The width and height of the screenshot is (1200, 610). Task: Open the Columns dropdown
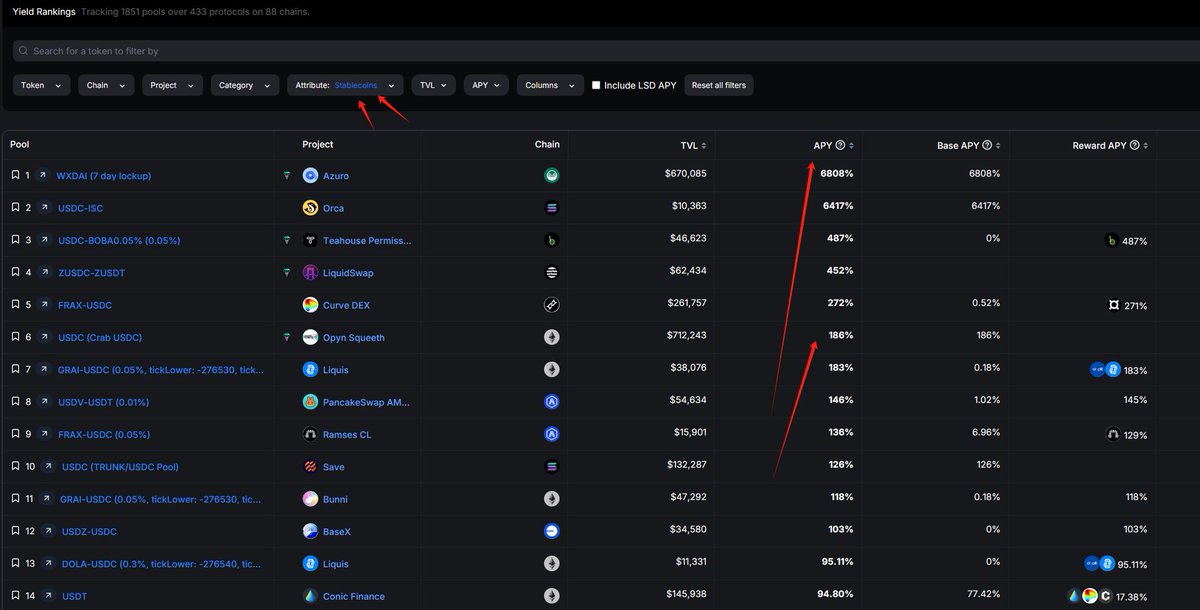(x=550, y=85)
